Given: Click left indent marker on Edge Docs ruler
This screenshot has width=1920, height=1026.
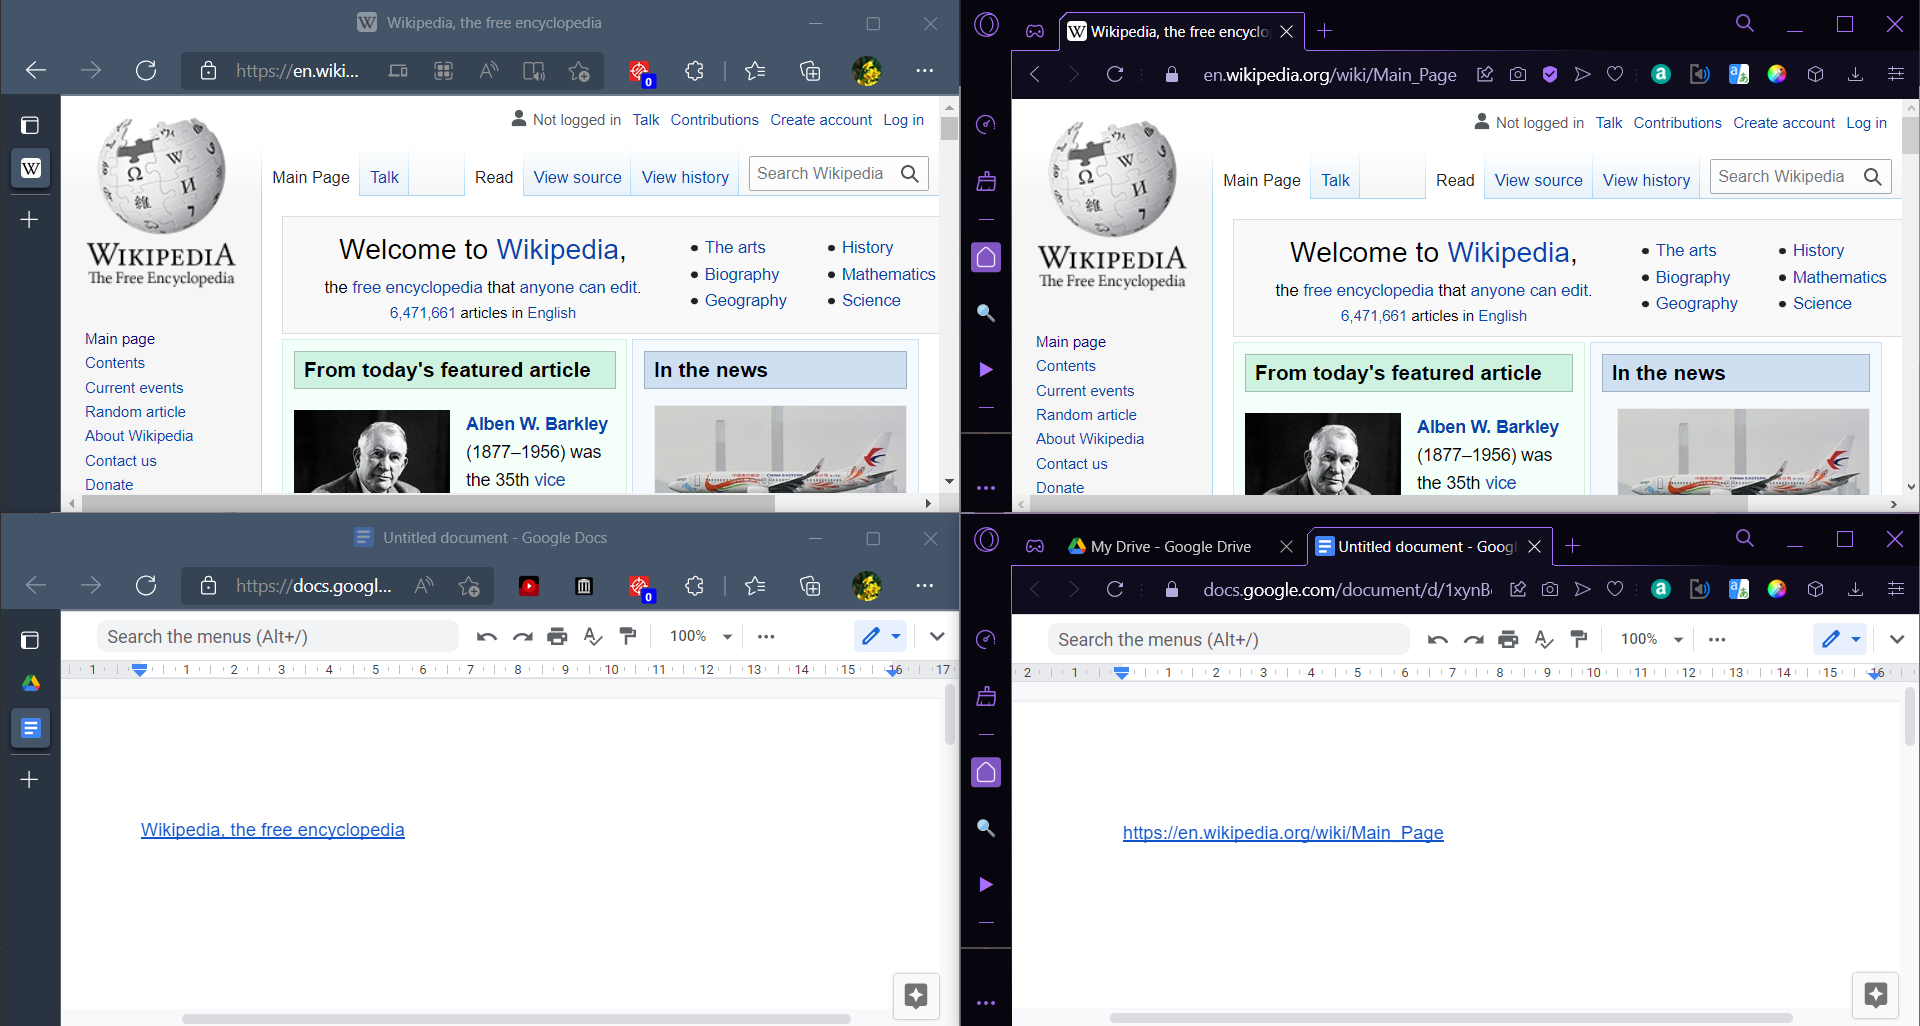Looking at the screenshot, I should [140, 670].
